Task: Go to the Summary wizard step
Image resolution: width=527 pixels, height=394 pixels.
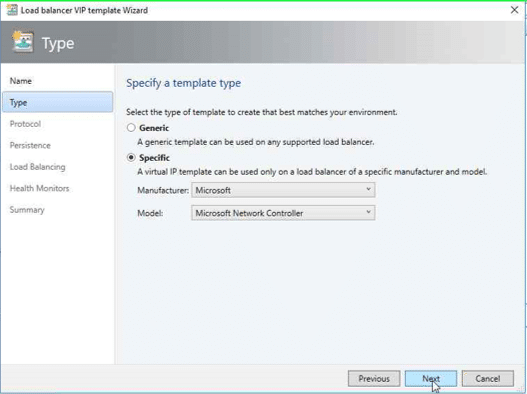Action: click(x=27, y=210)
